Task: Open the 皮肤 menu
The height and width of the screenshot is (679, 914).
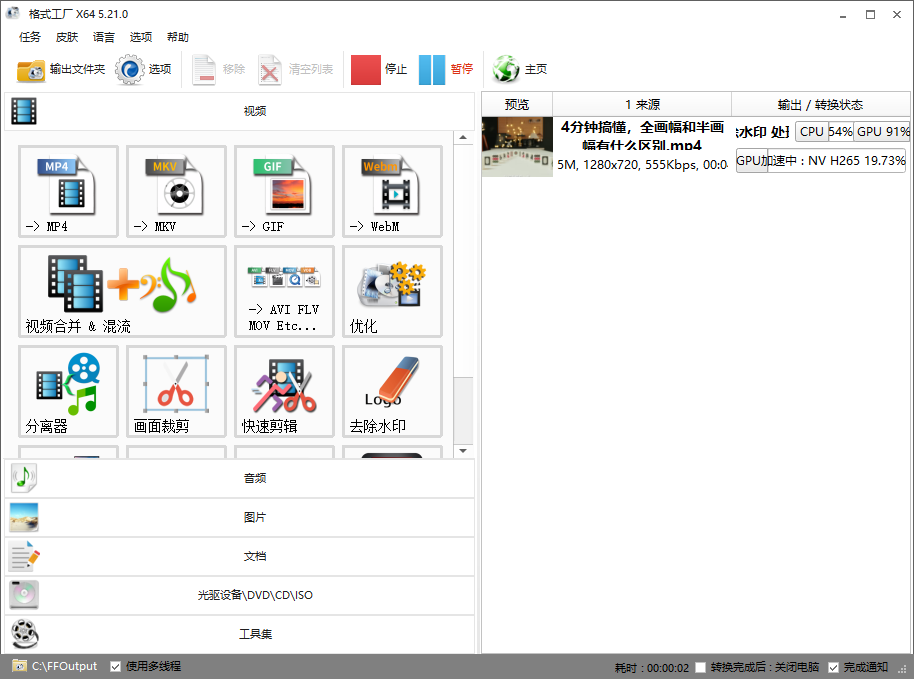Action: click(67, 37)
